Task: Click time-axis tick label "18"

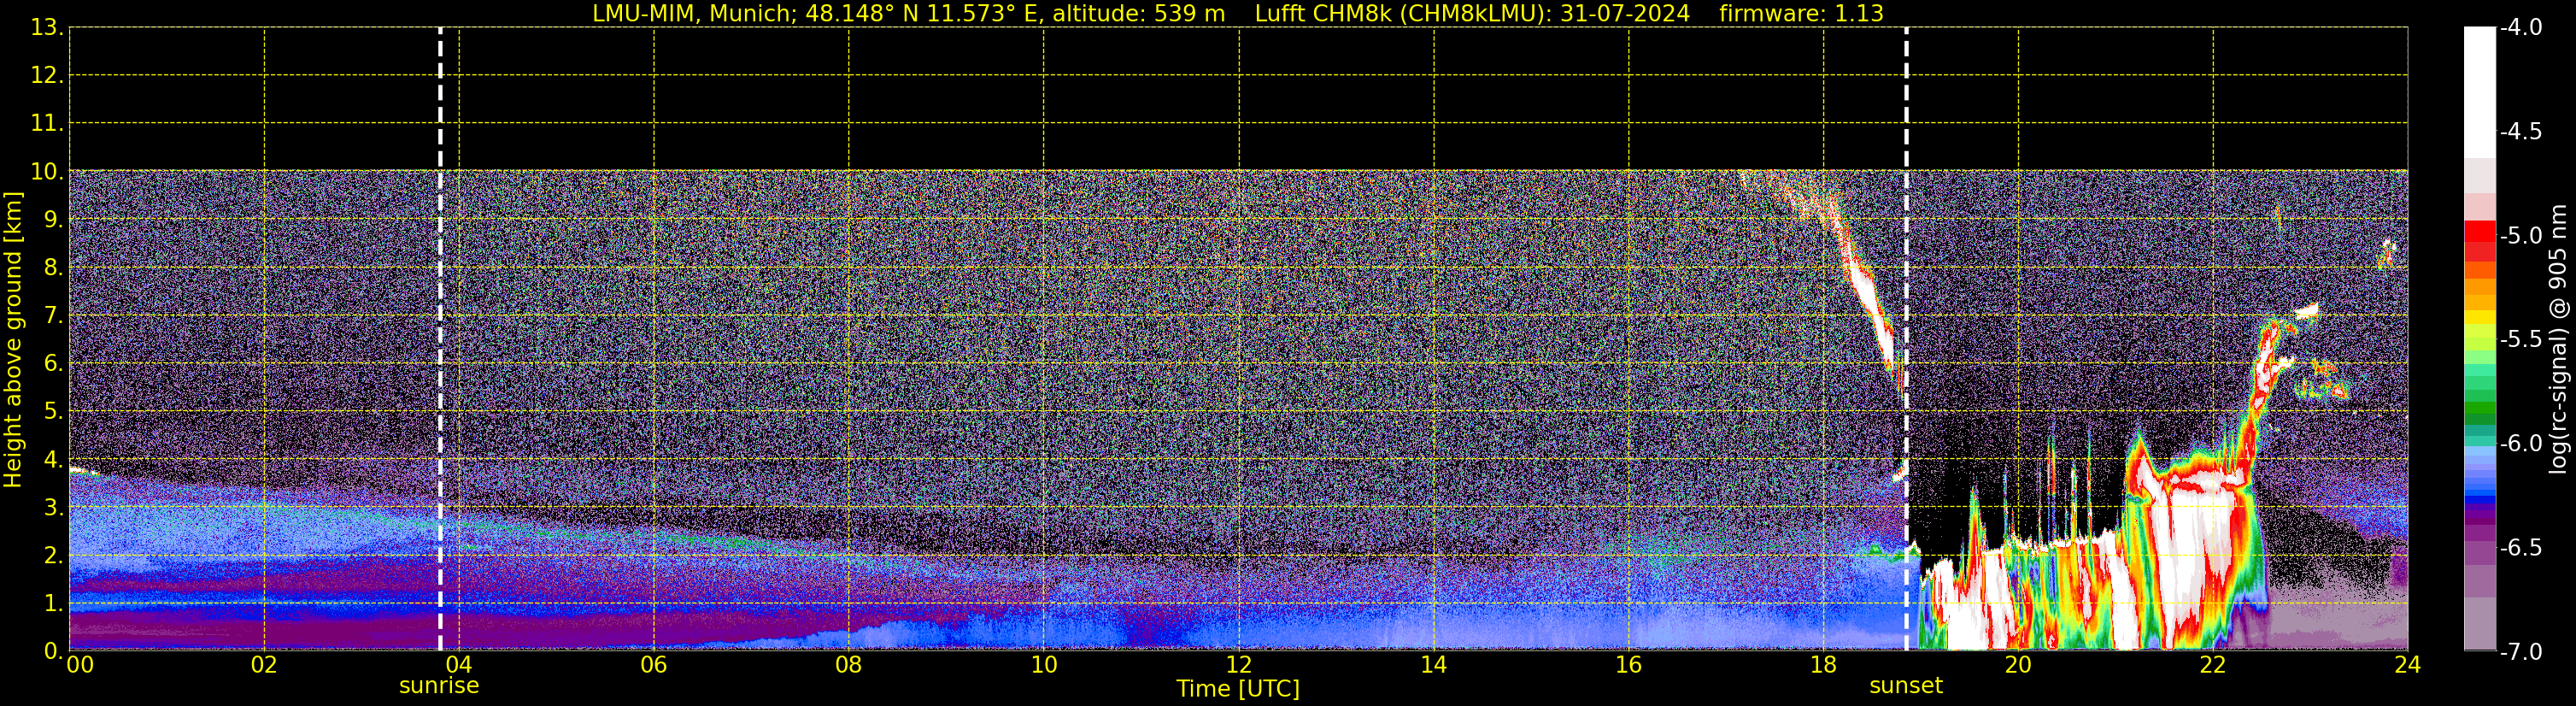Action: click(1824, 665)
